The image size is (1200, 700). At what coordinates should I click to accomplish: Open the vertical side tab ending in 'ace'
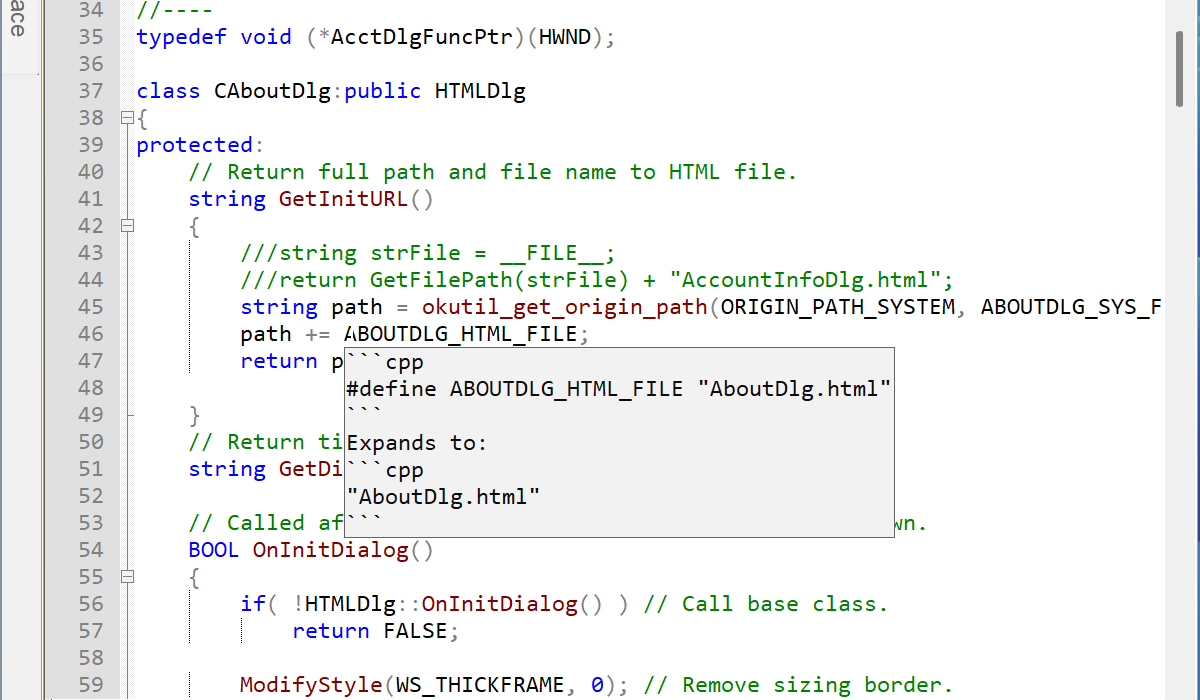[17, 20]
